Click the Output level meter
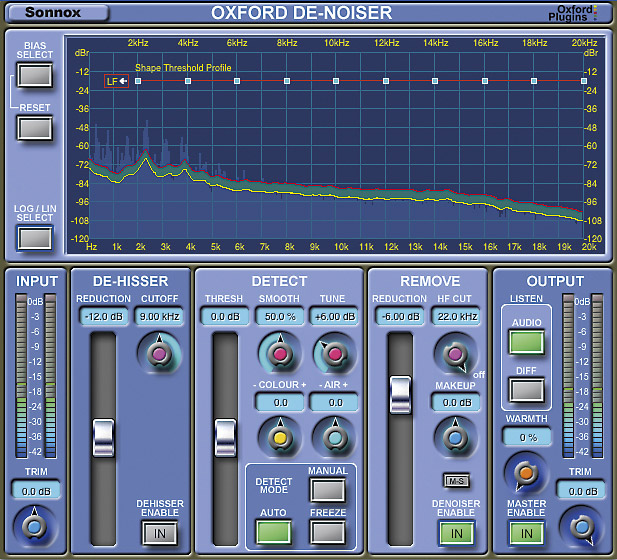The width and height of the screenshot is (617, 560). tap(582, 376)
